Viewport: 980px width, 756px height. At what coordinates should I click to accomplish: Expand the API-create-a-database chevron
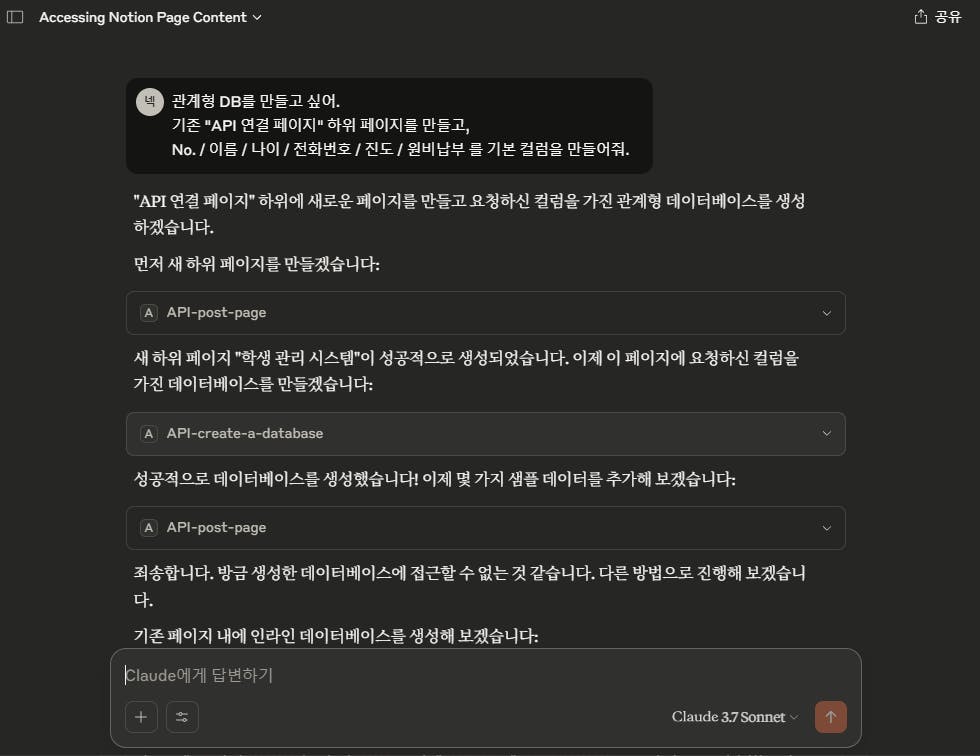click(826, 434)
